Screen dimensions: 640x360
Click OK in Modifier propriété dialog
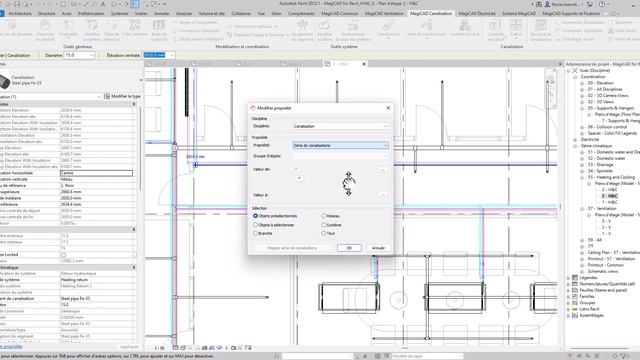349,248
